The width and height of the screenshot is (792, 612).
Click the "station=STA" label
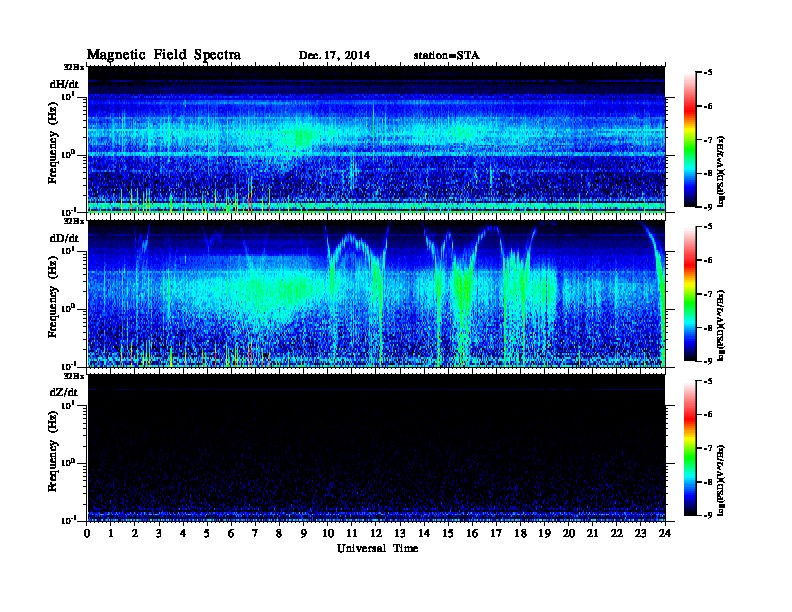[447, 56]
